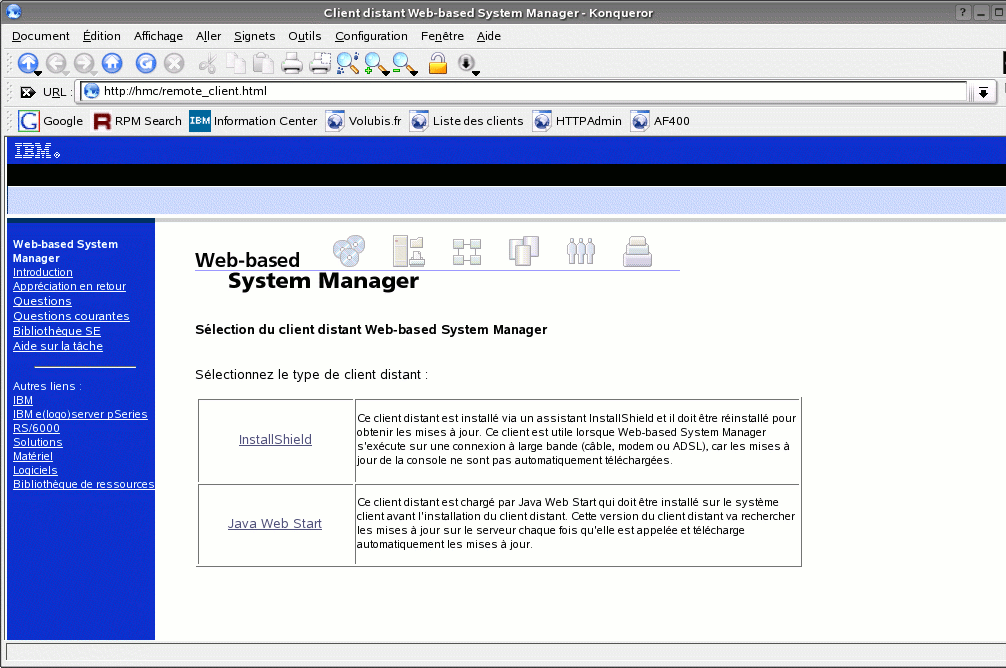Click the Cut scissors icon
1006x668 pixels.
(208, 63)
